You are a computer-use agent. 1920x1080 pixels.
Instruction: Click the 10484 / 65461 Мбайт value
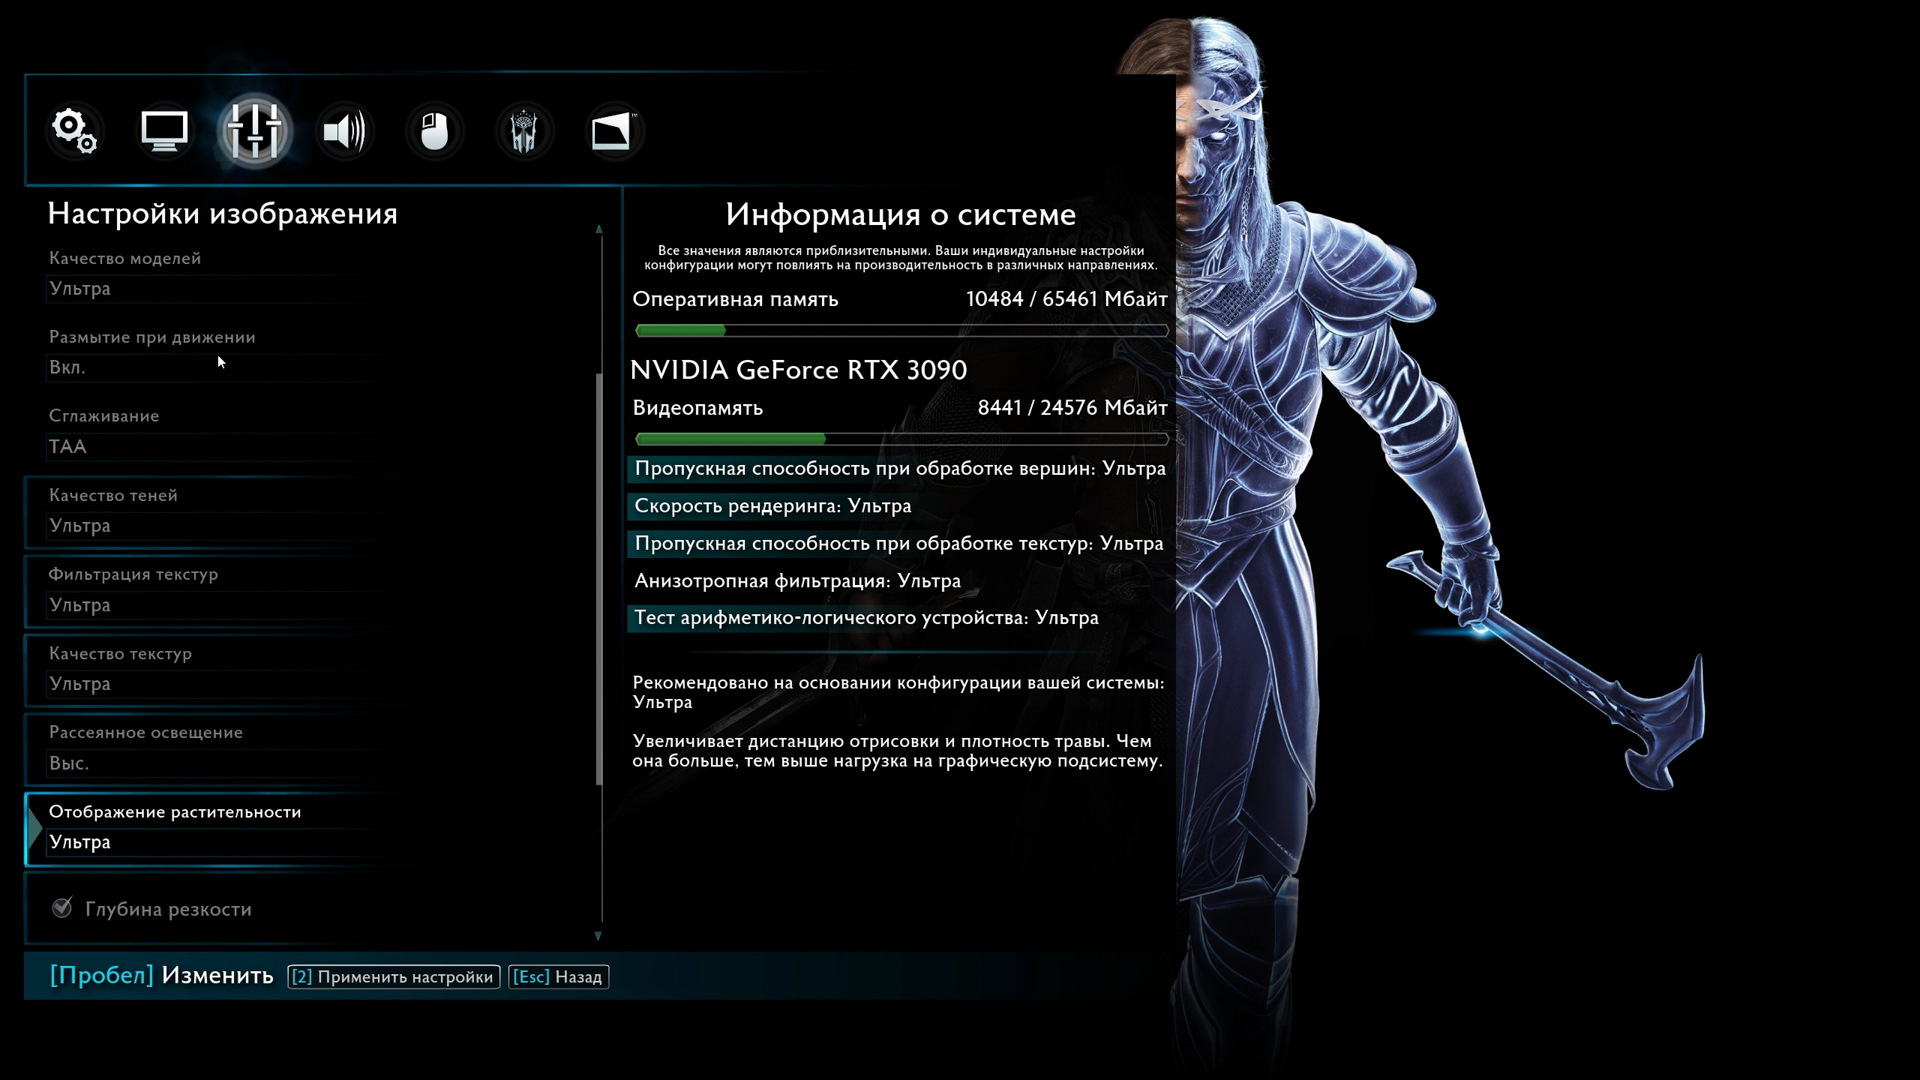click(x=1067, y=299)
